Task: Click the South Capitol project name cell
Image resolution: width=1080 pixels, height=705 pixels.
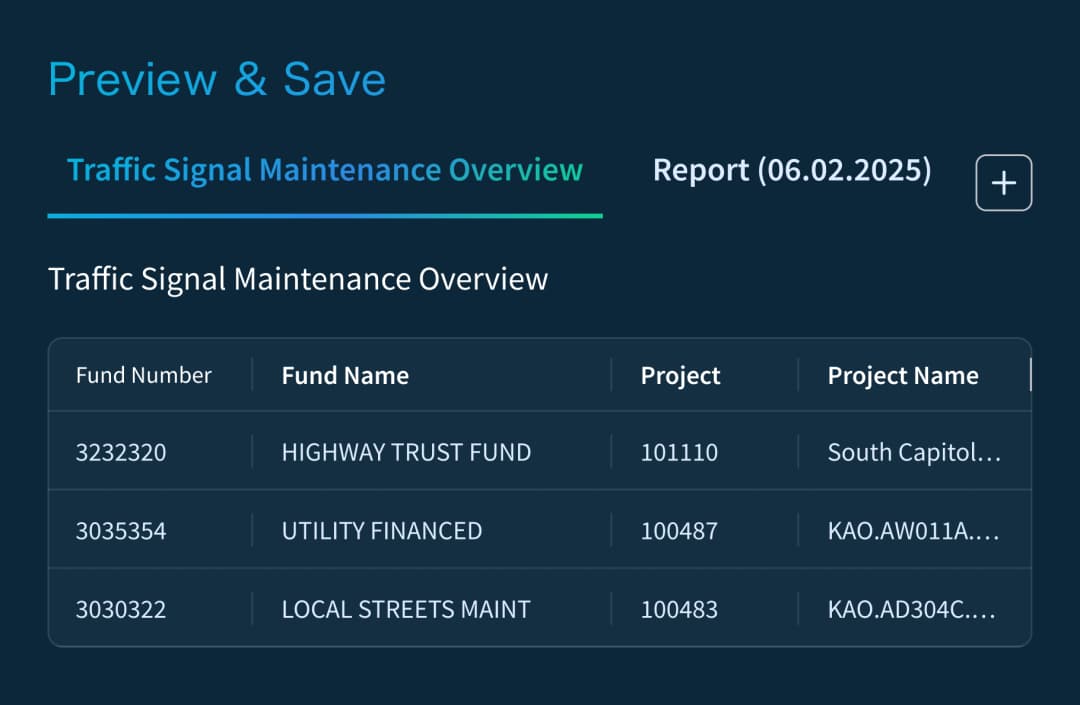Action: click(913, 452)
